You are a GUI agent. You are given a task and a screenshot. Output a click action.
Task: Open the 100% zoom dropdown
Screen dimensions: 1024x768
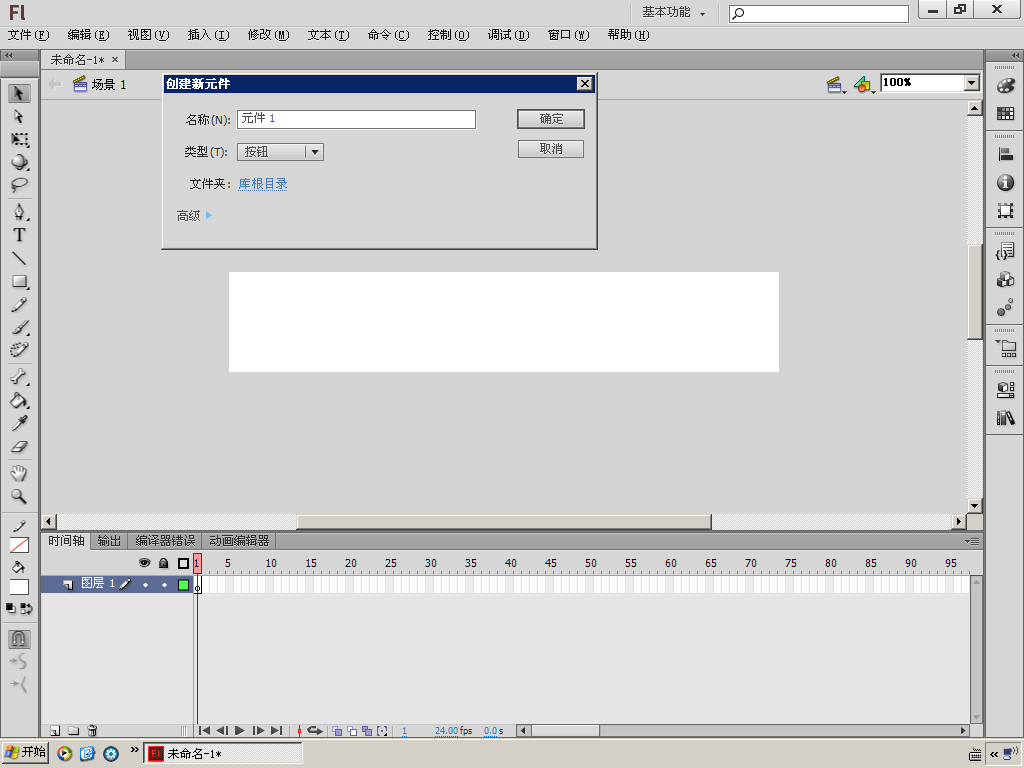coord(972,83)
